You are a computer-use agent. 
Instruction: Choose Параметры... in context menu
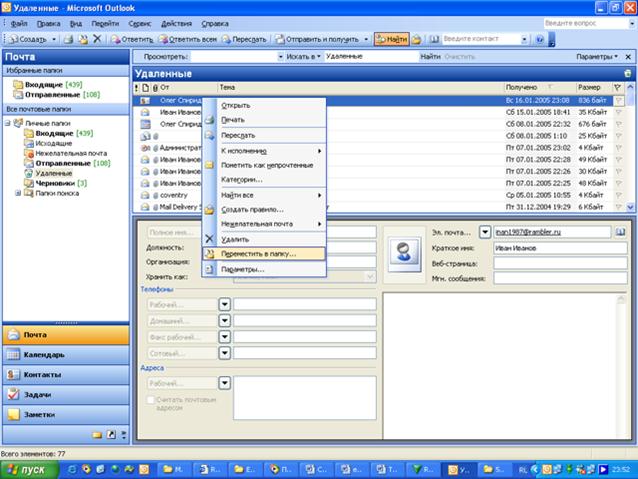click(264, 269)
